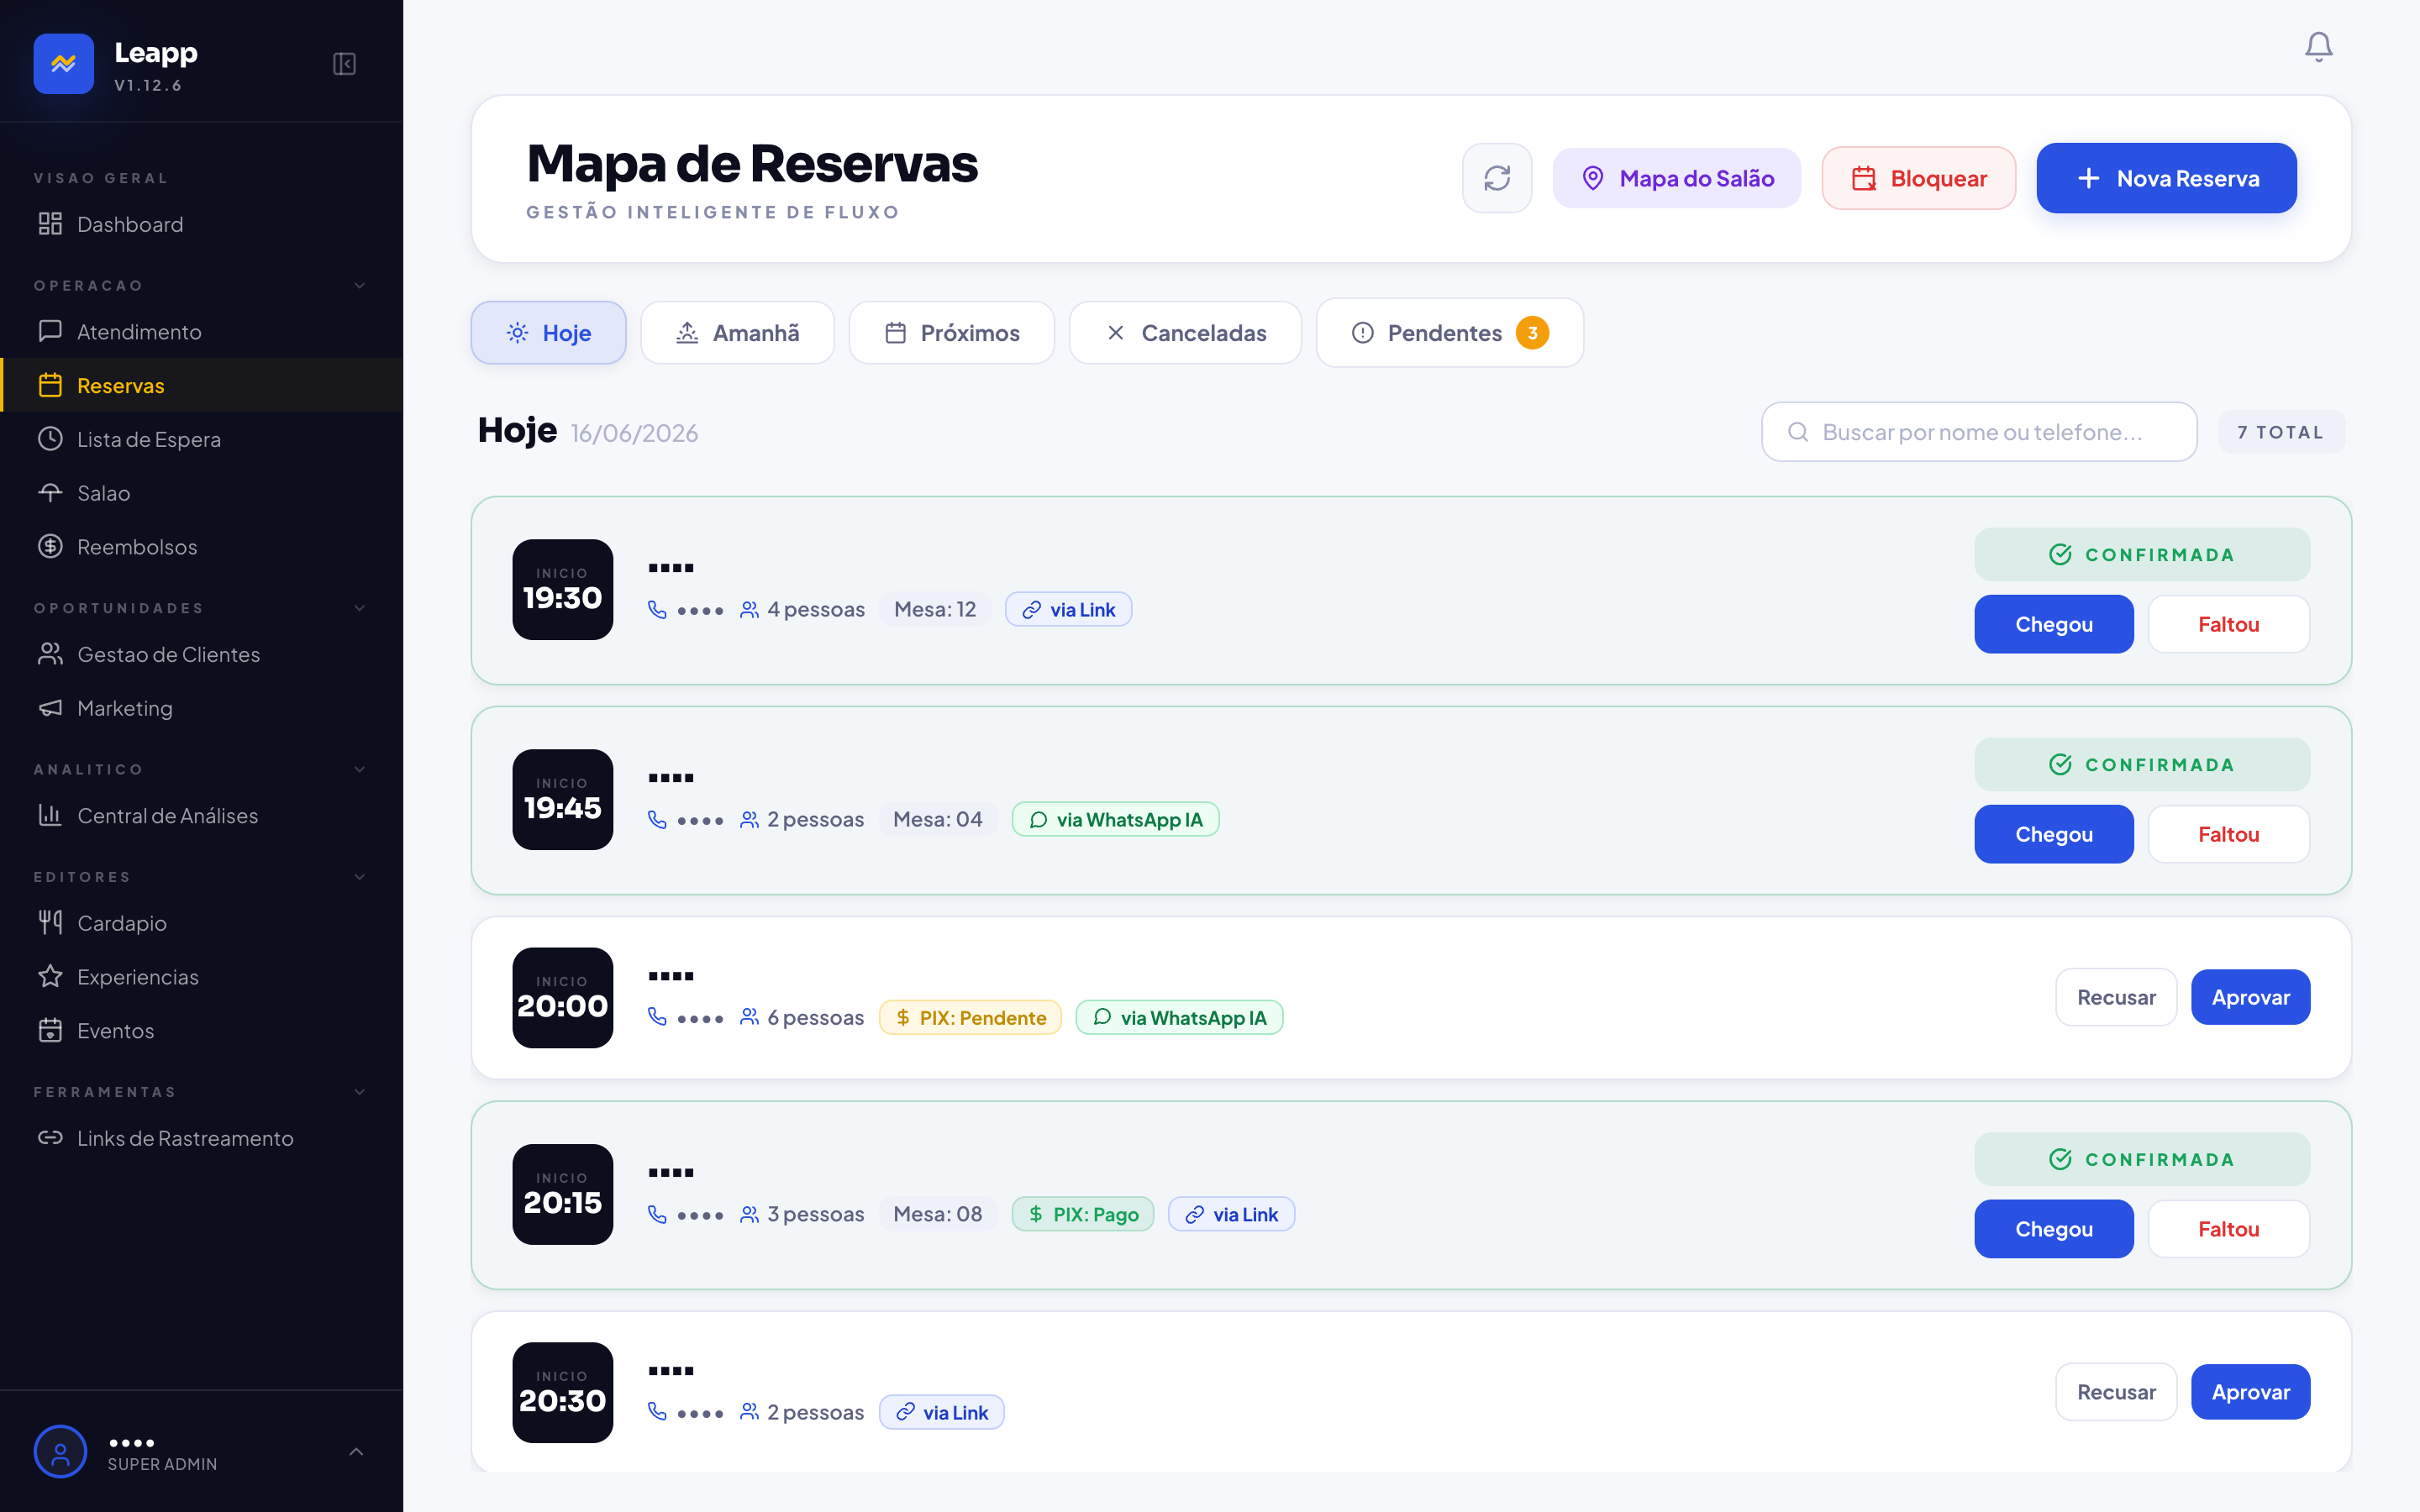
Task: Click via Link tag on the 20:15 reservation
Action: pos(1231,1215)
